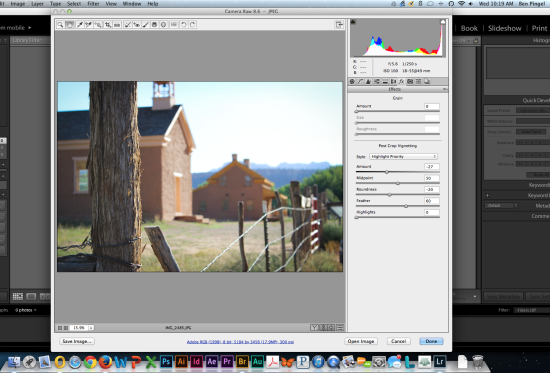Open the Select menu in menu bar
The image size is (550, 373).
[74, 4]
